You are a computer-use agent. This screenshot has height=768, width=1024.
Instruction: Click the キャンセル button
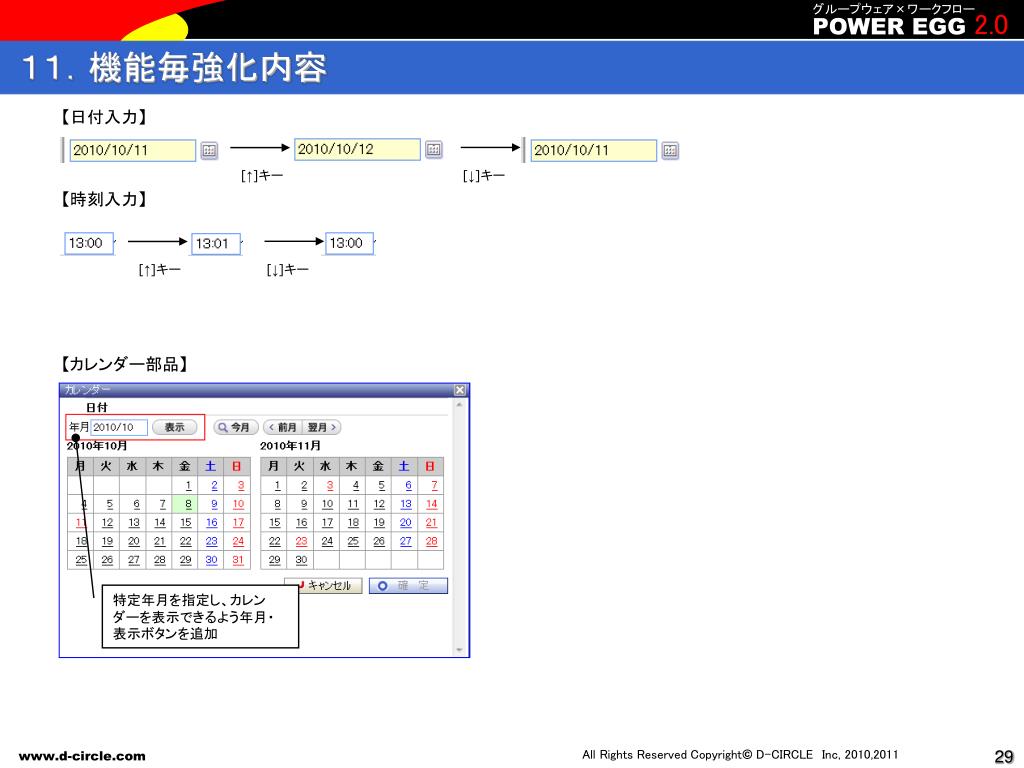[323, 586]
